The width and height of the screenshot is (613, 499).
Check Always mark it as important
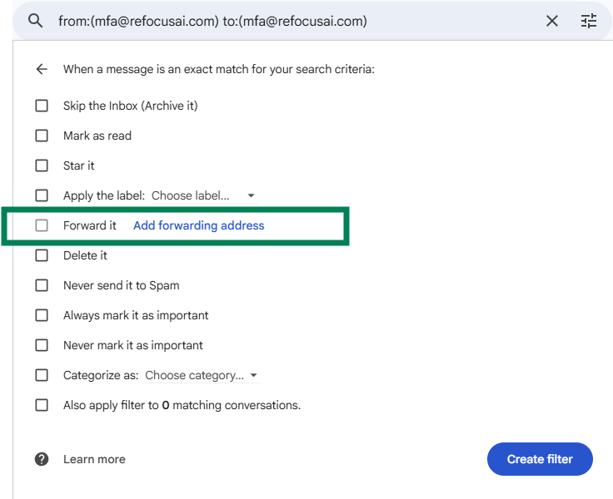pos(41,315)
